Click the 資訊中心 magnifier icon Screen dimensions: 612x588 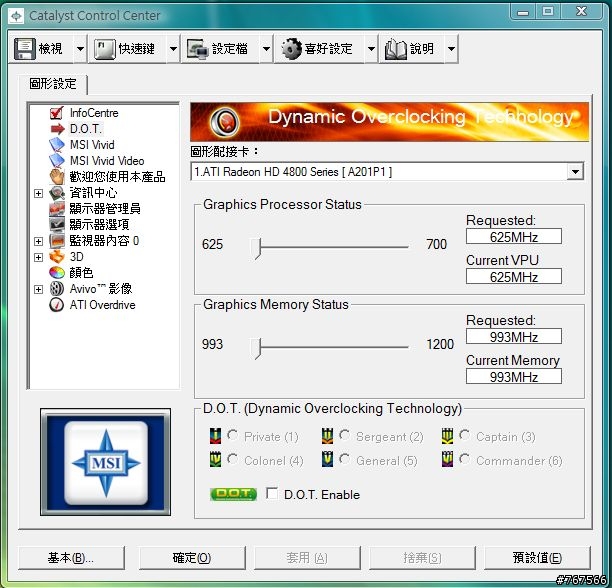[57, 192]
